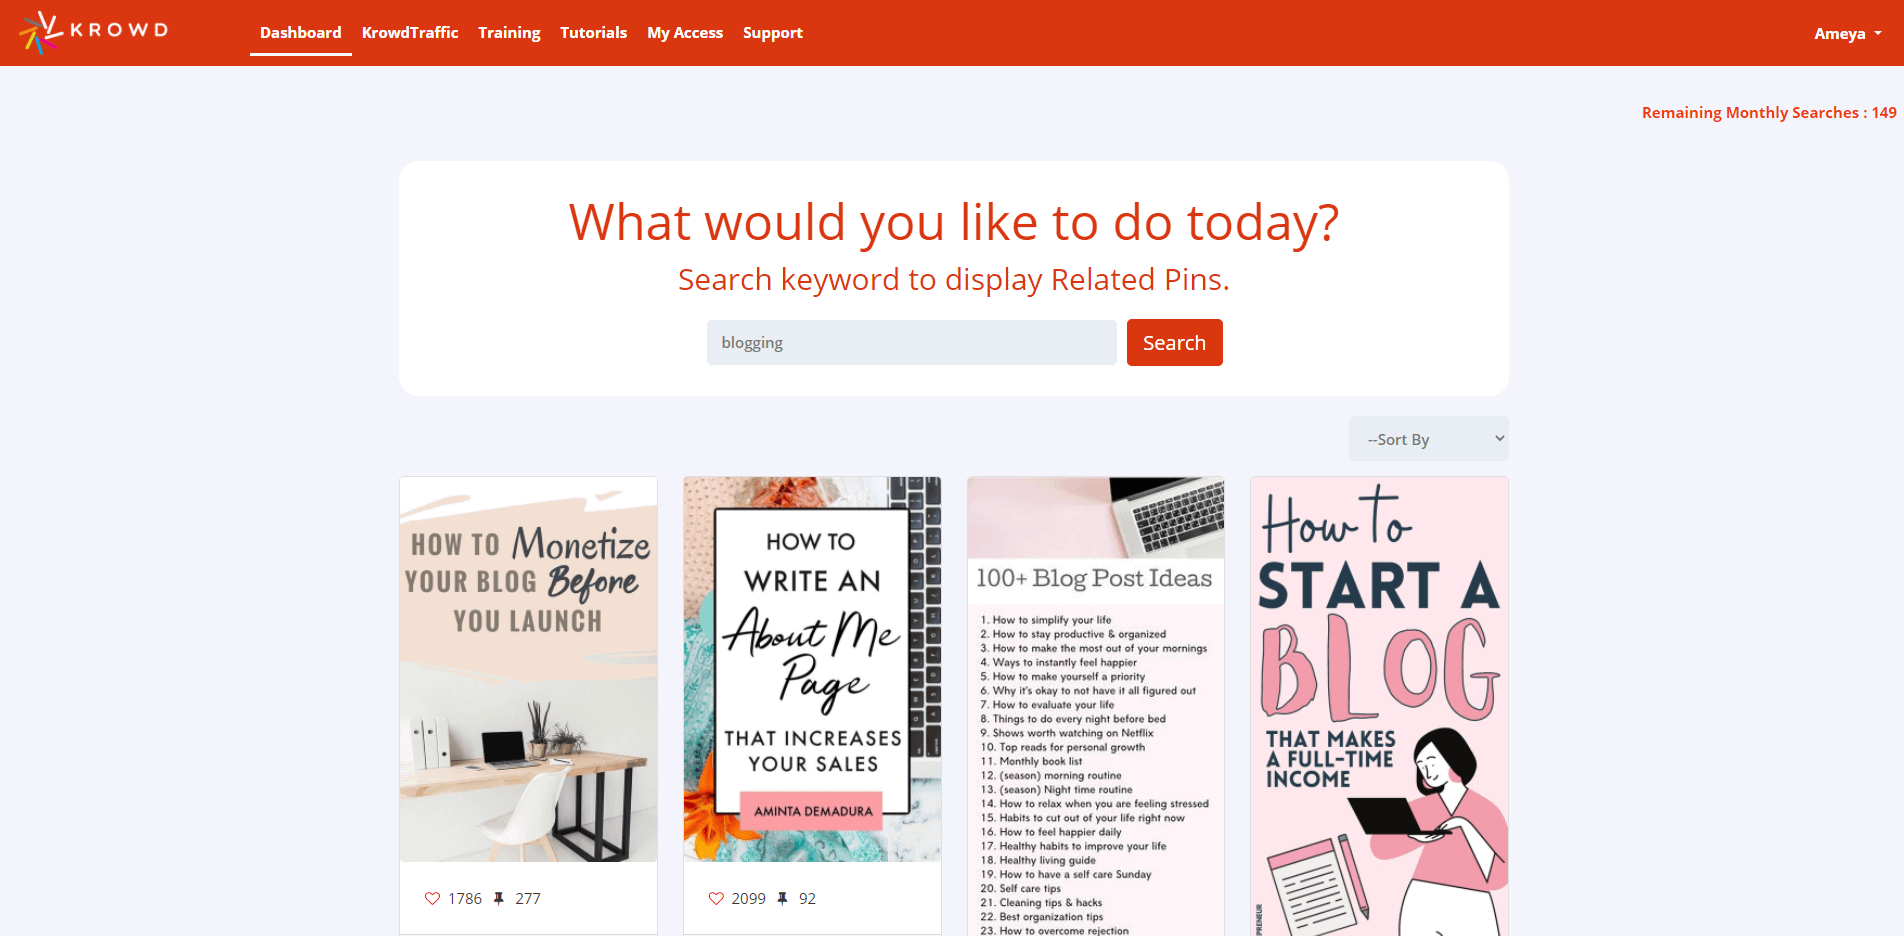
Task: Select the Tutorials menu item
Action: point(593,33)
